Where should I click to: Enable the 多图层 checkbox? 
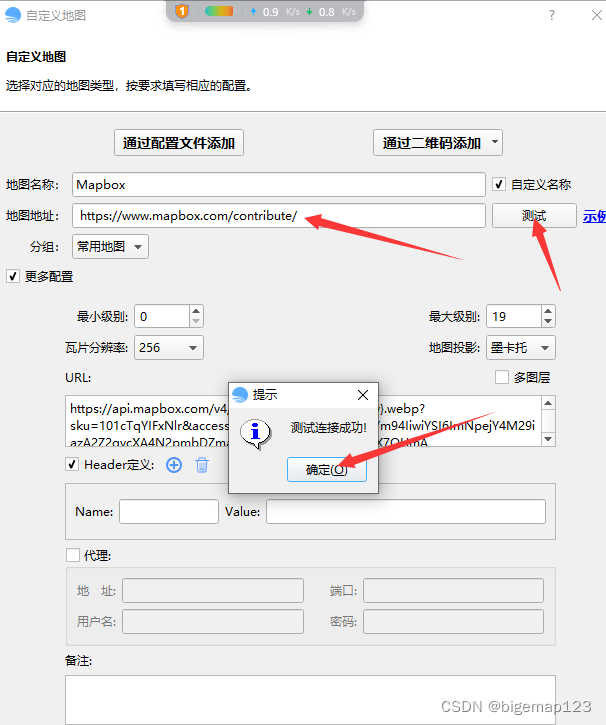502,377
